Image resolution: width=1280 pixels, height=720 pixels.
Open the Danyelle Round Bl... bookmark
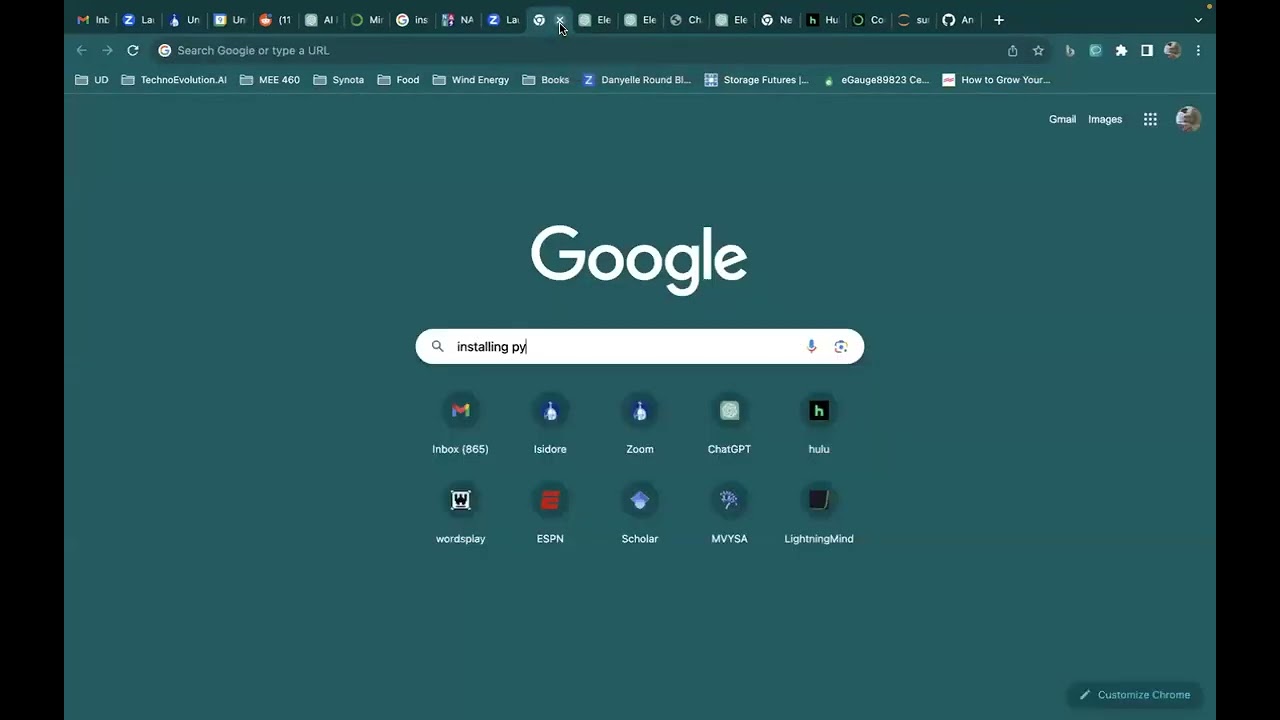(637, 80)
